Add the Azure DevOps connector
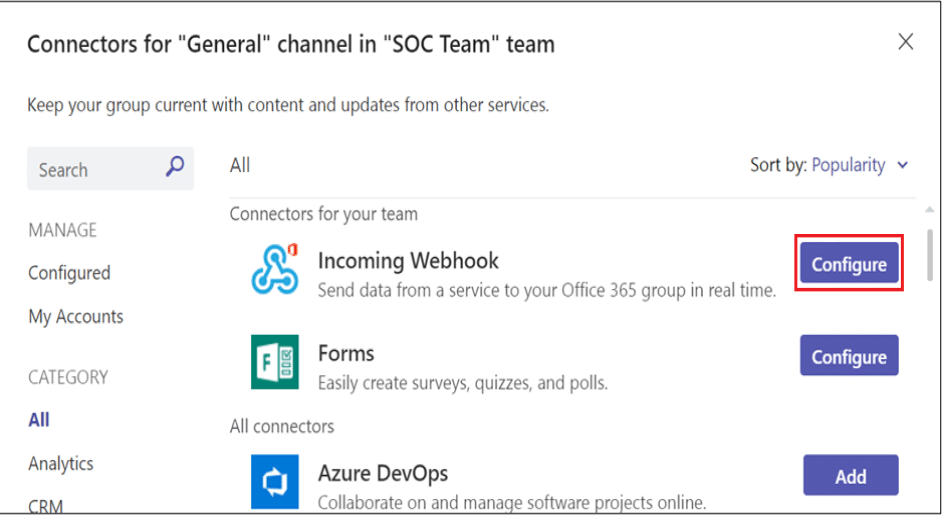 pyautogui.click(x=850, y=476)
